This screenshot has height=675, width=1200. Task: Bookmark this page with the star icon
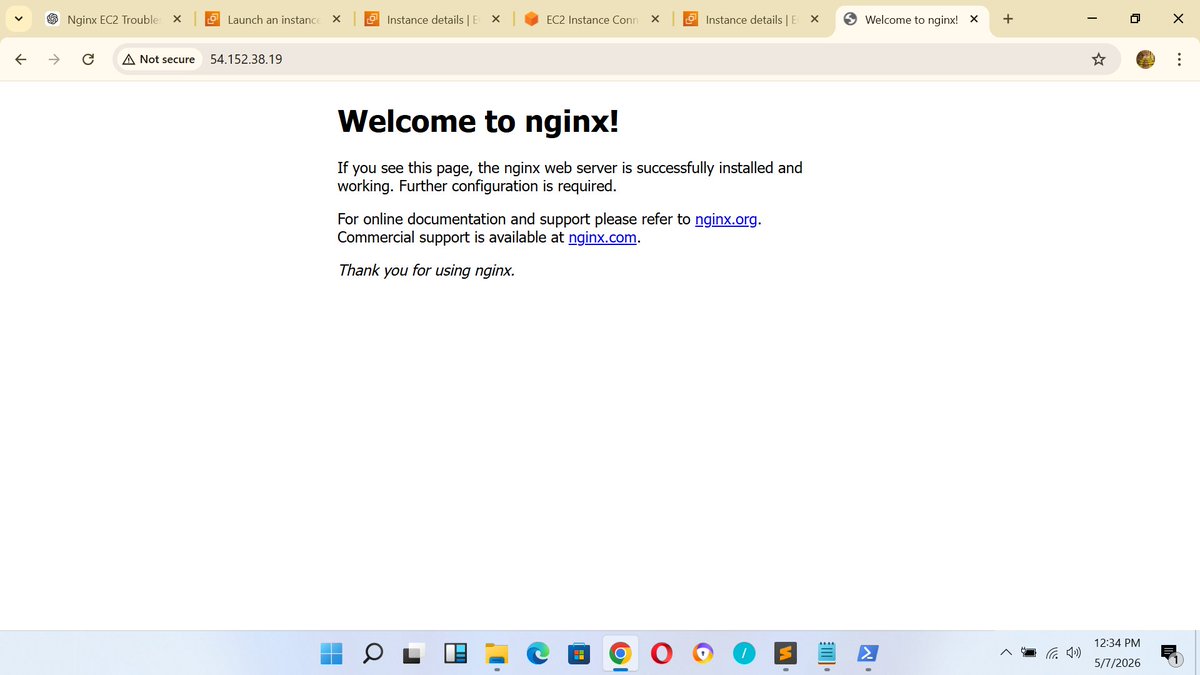(x=1099, y=59)
